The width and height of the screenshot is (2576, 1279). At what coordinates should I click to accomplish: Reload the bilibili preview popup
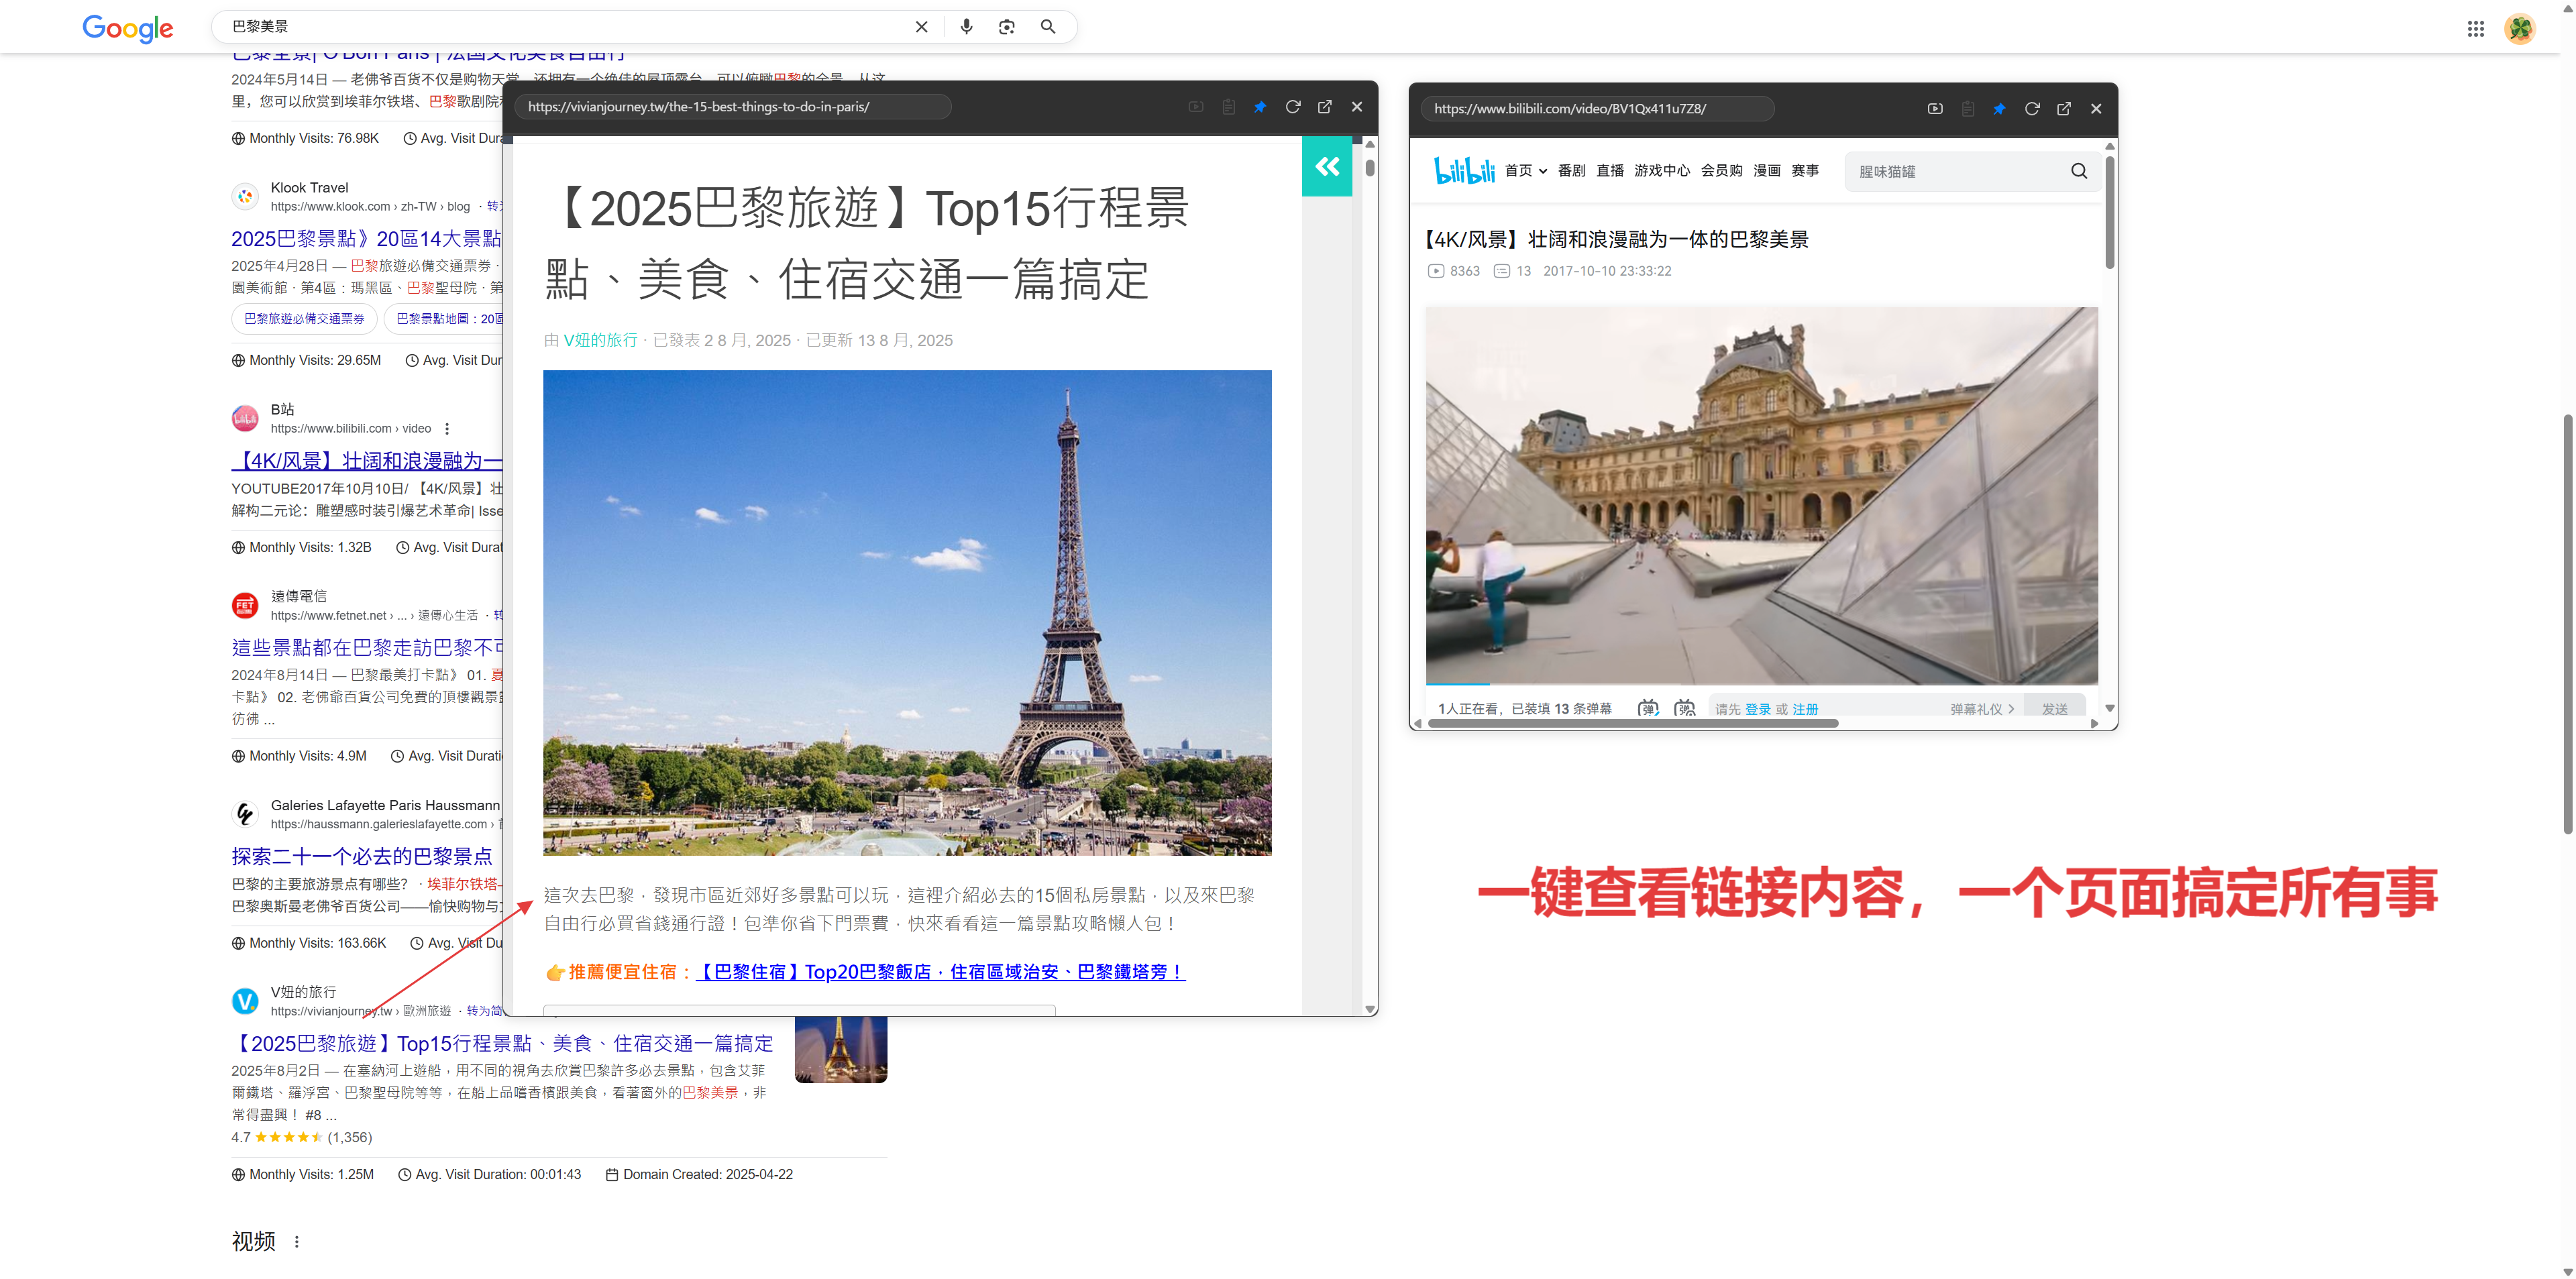[x=2031, y=109]
